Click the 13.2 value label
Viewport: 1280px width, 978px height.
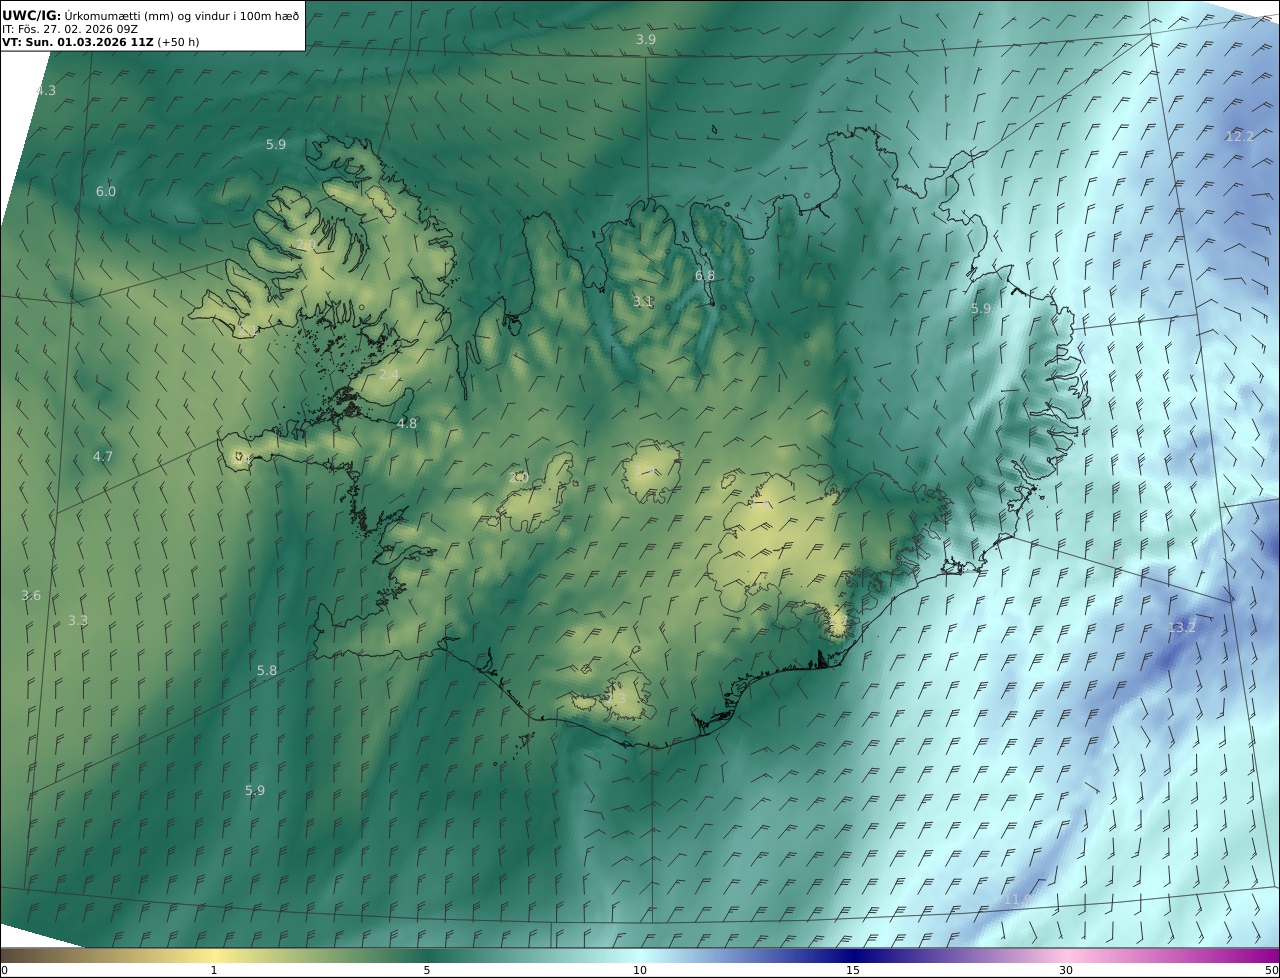pyautogui.click(x=1182, y=628)
